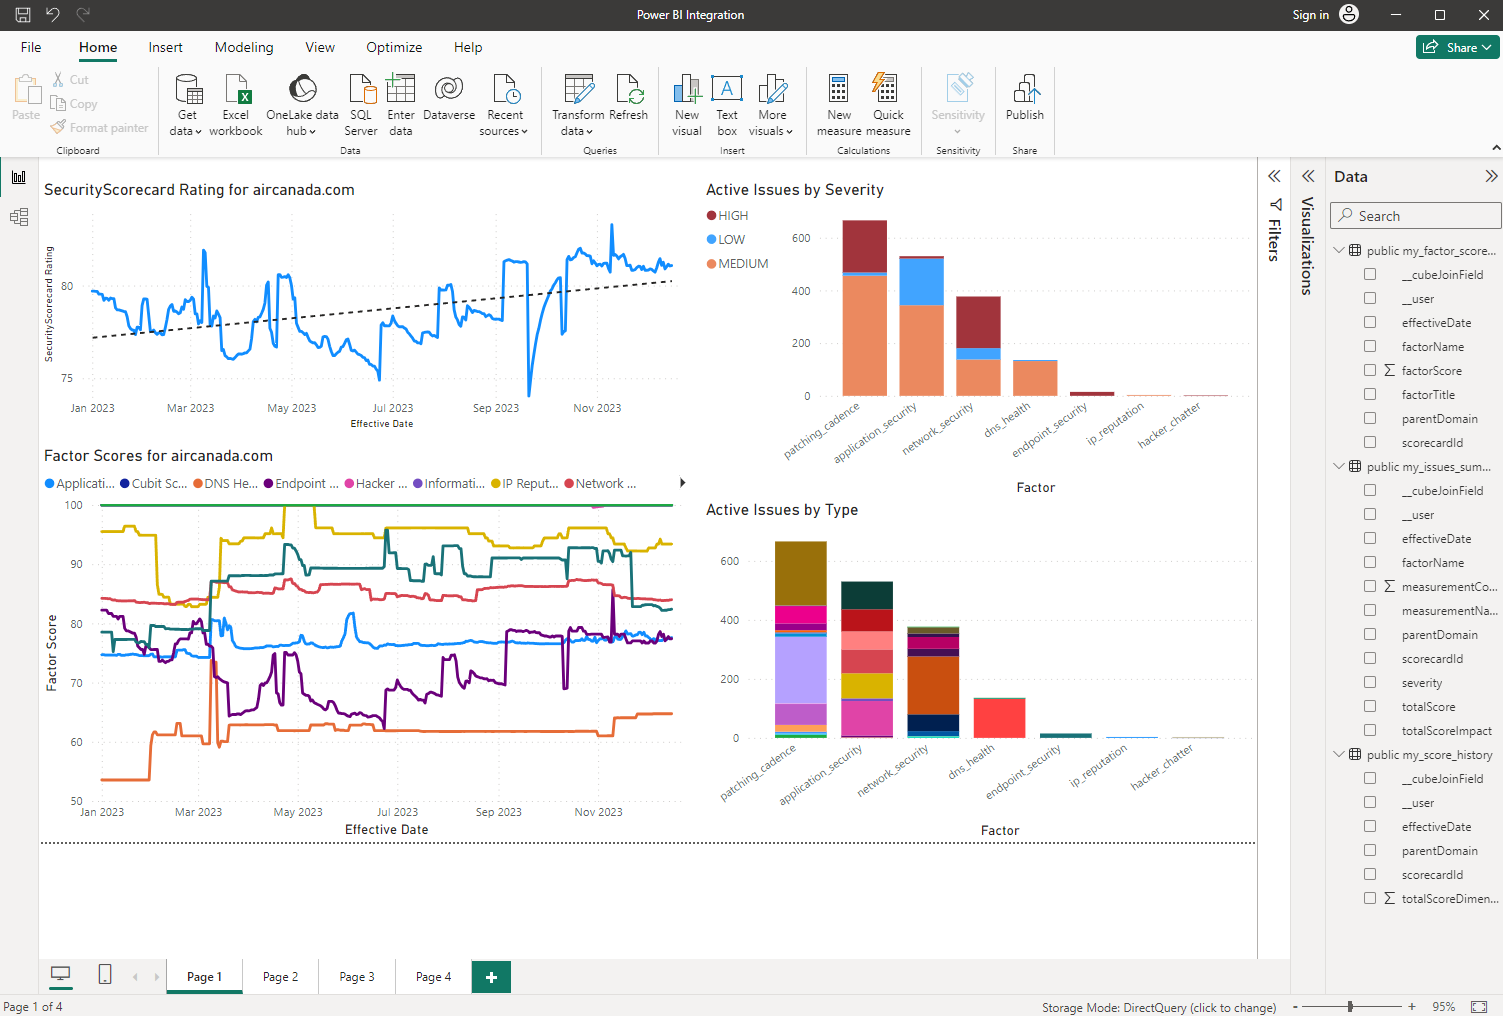Check the factorTitle field
Viewport: 1503px width, 1016px height.
click(1370, 394)
